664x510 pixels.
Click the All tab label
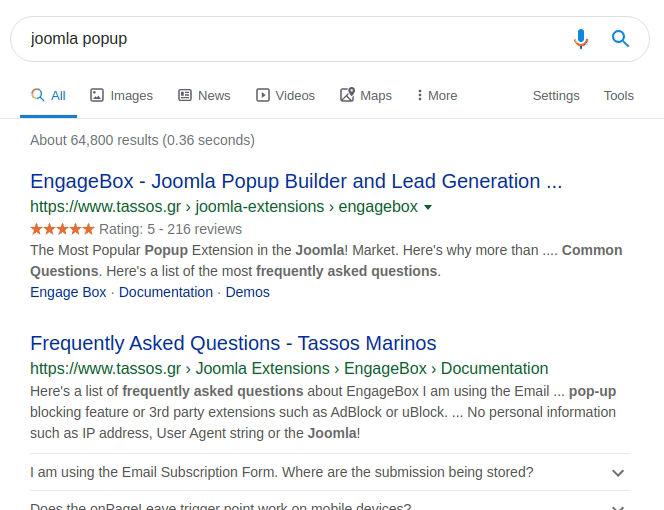[x=58, y=96]
